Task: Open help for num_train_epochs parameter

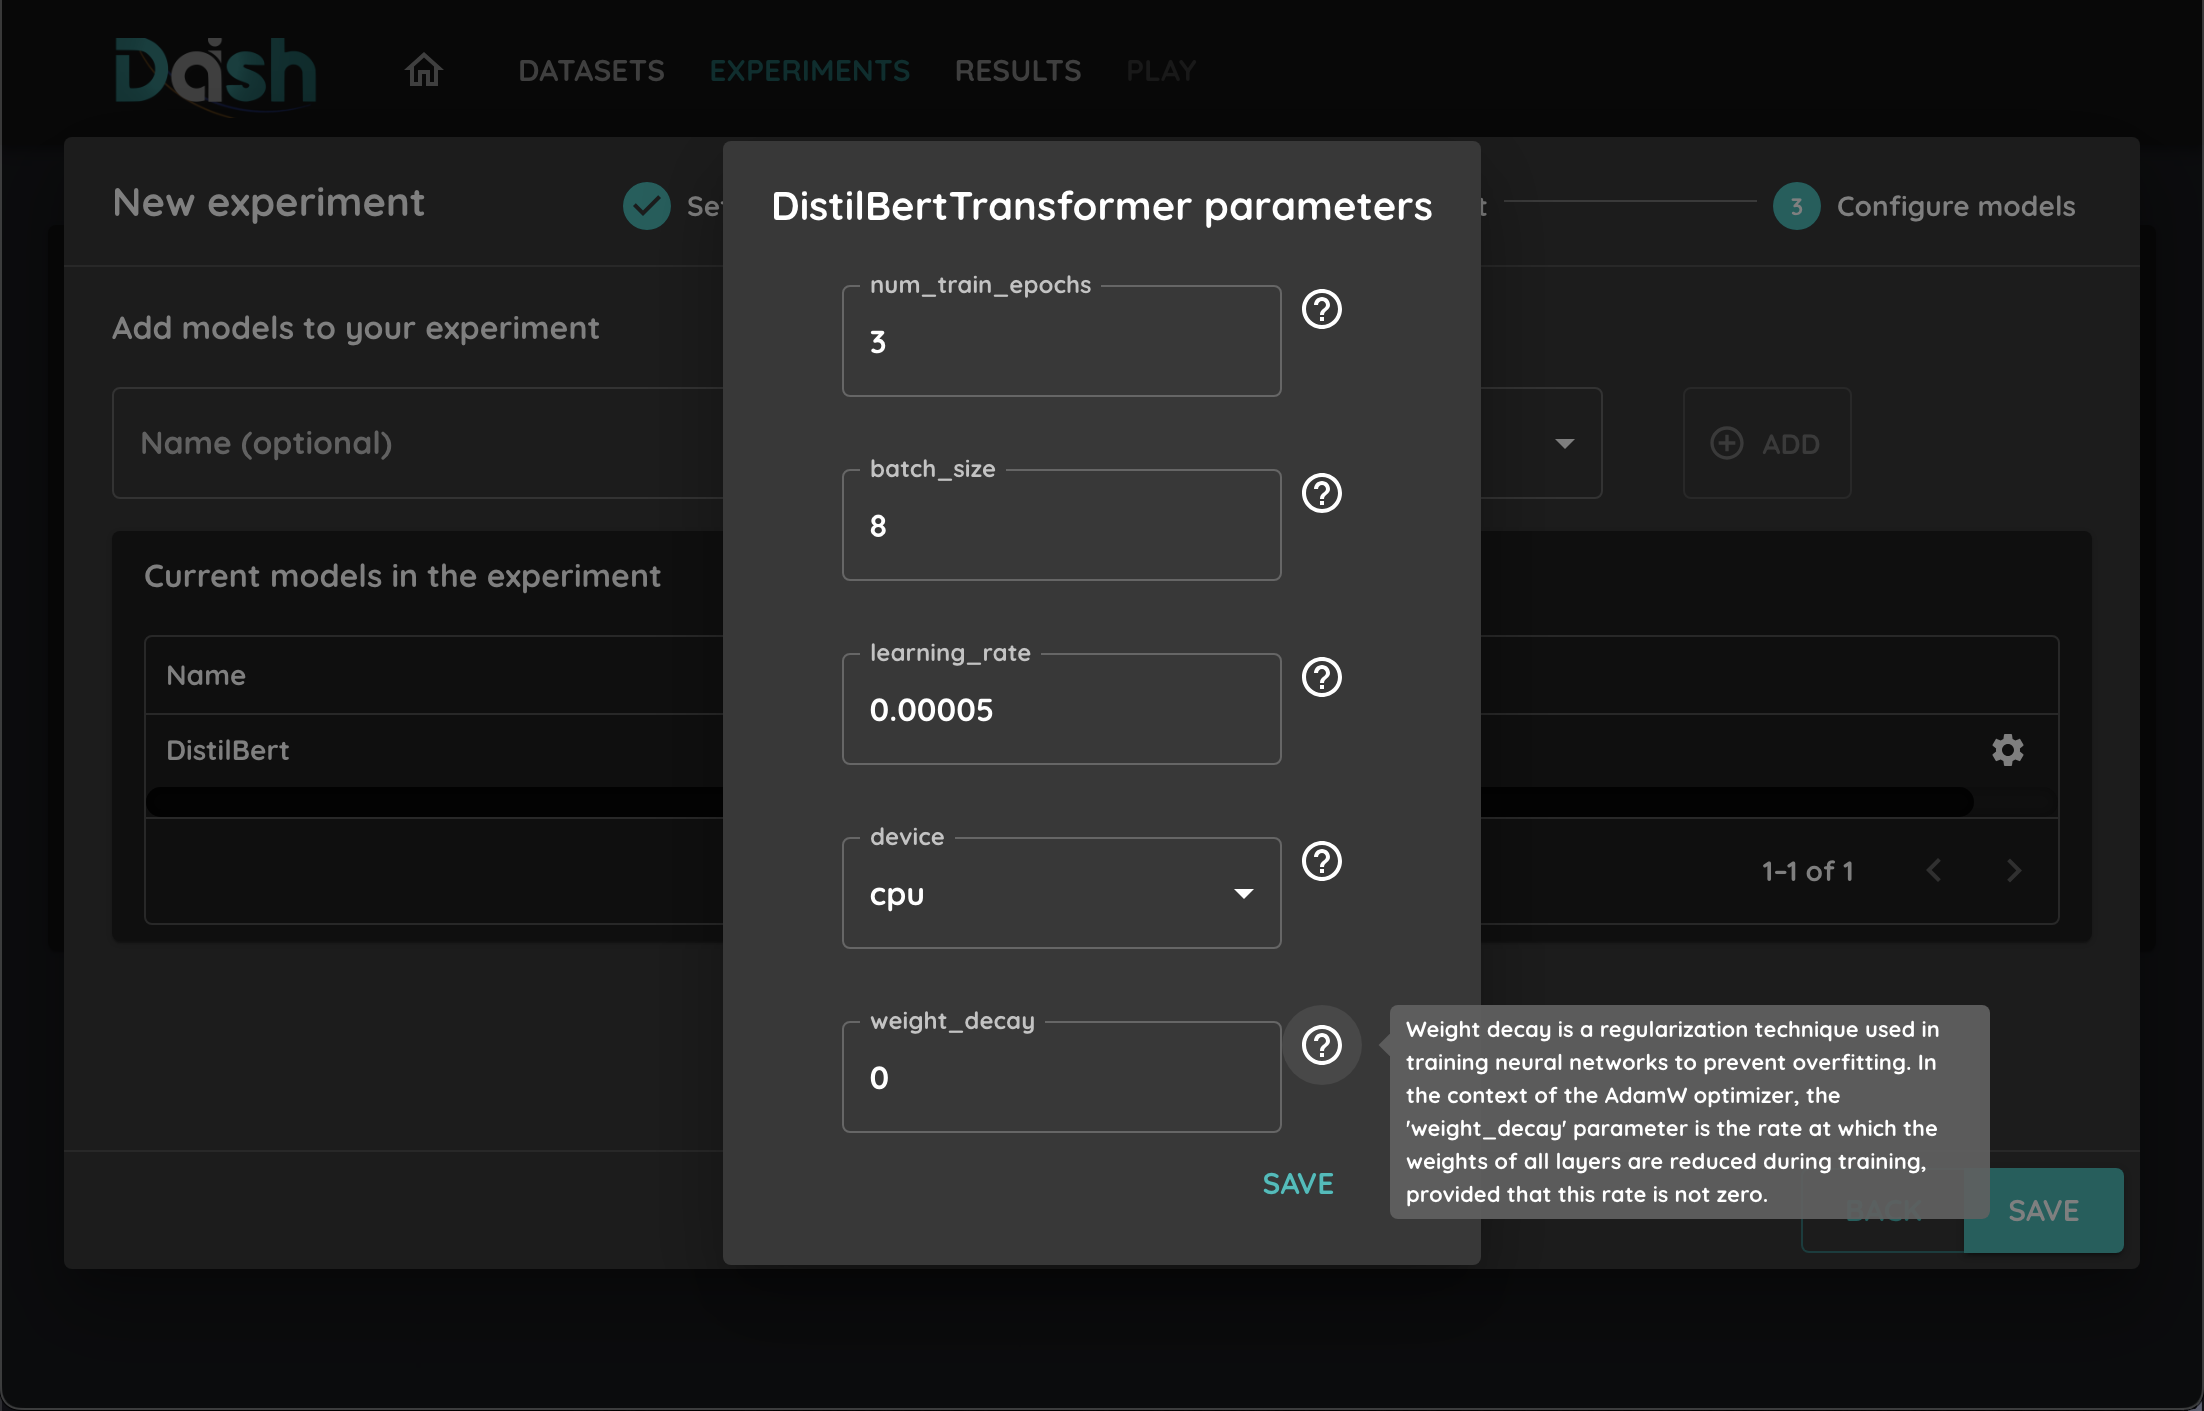Action: pos(1321,309)
